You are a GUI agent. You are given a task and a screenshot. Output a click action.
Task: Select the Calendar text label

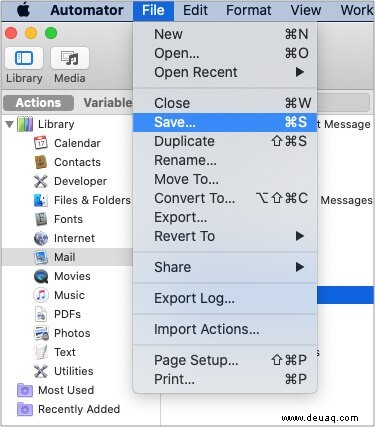tap(77, 143)
